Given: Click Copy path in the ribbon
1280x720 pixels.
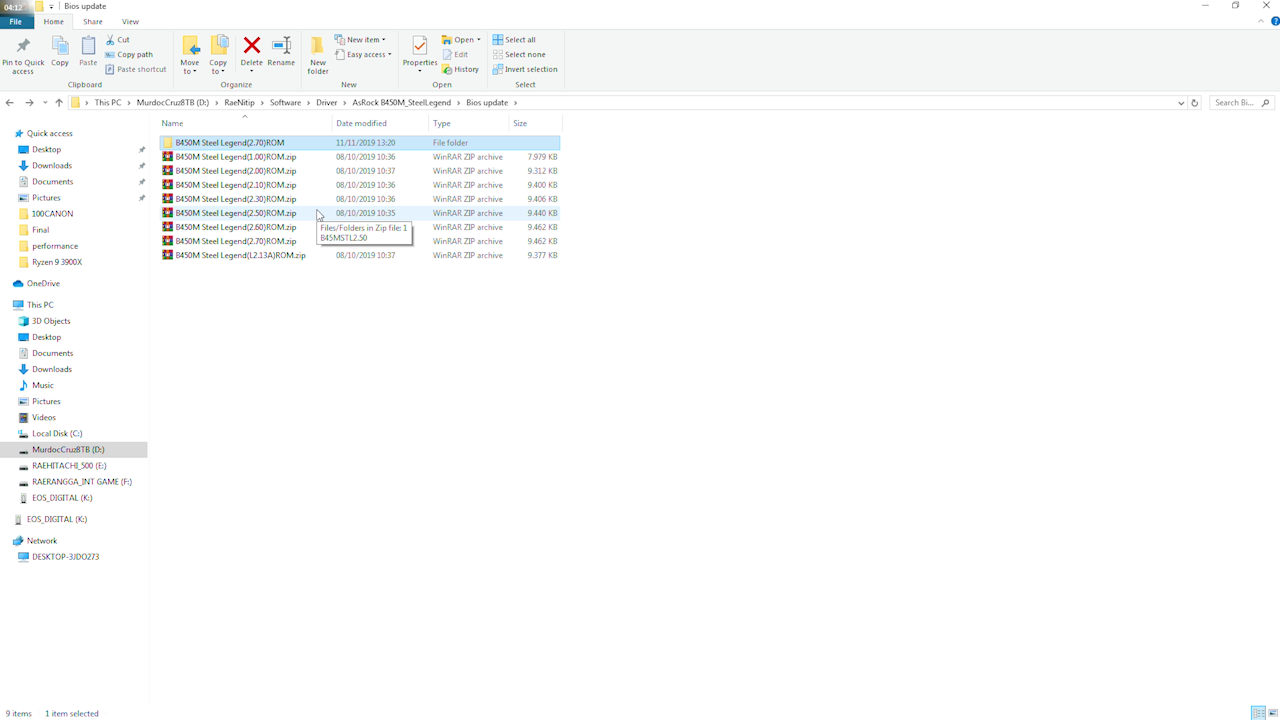Looking at the screenshot, I should pos(129,55).
